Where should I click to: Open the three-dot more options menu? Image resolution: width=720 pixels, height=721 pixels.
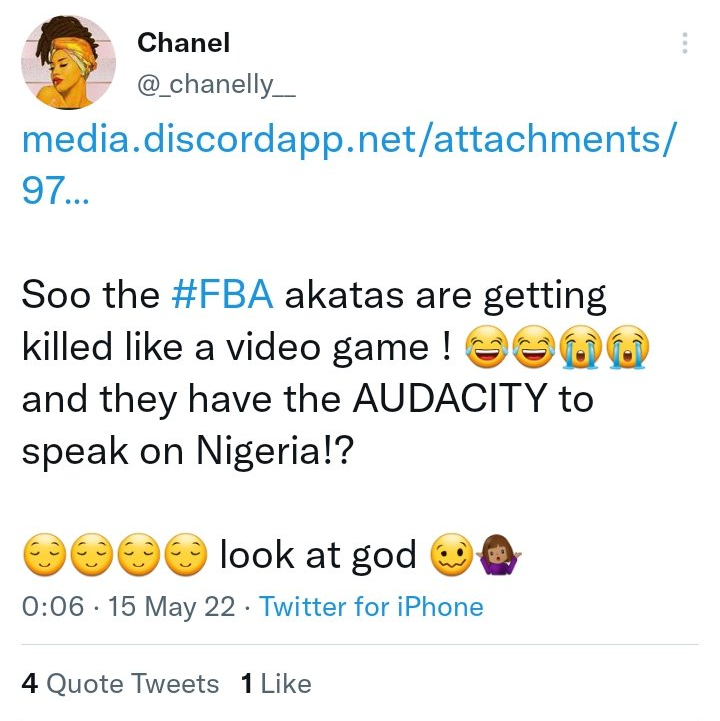[x=685, y=43]
